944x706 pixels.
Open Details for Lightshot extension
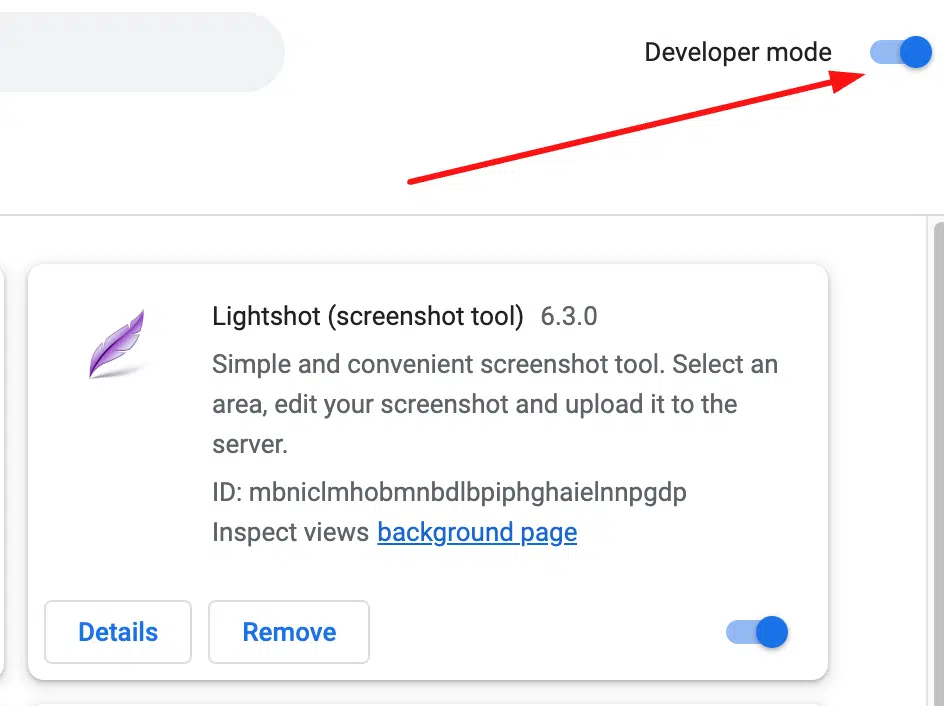point(118,632)
